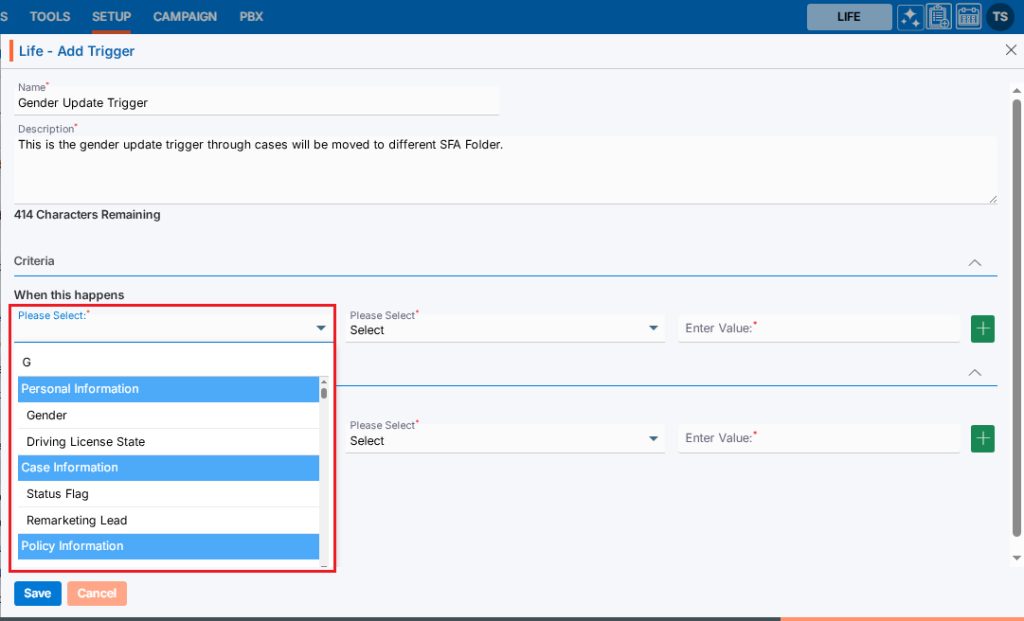Click green plus button in Criteria row
Viewport: 1024px width, 621px height.
point(983,328)
